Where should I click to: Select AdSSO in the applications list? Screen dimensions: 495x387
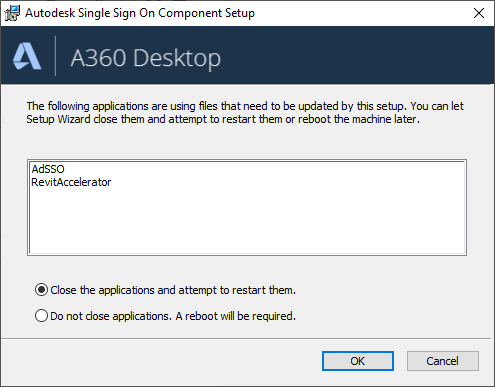pos(48,169)
